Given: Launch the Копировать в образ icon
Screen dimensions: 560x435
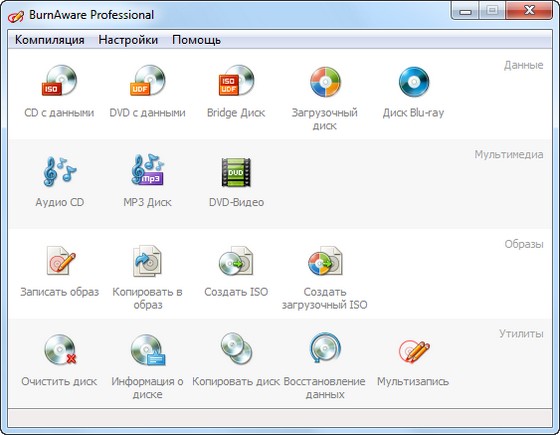Looking at the screenshot, I should 148,261.
